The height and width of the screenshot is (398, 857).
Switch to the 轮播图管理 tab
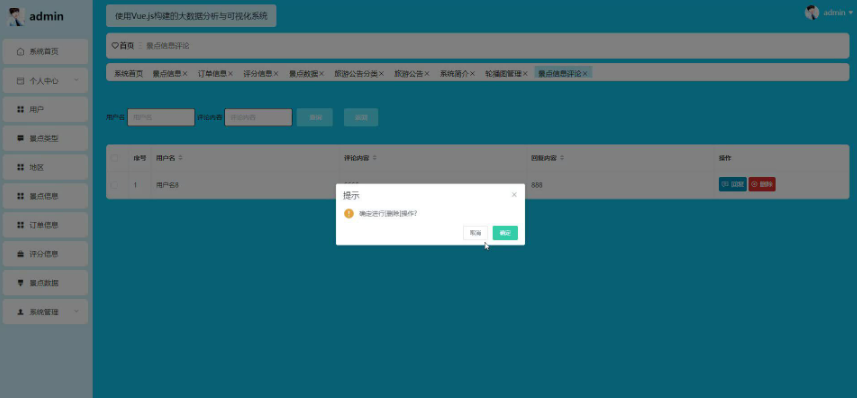click(x=503, y=73)
